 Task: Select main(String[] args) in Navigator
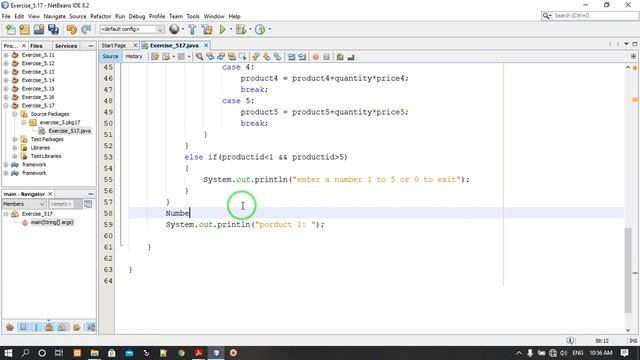52,222
